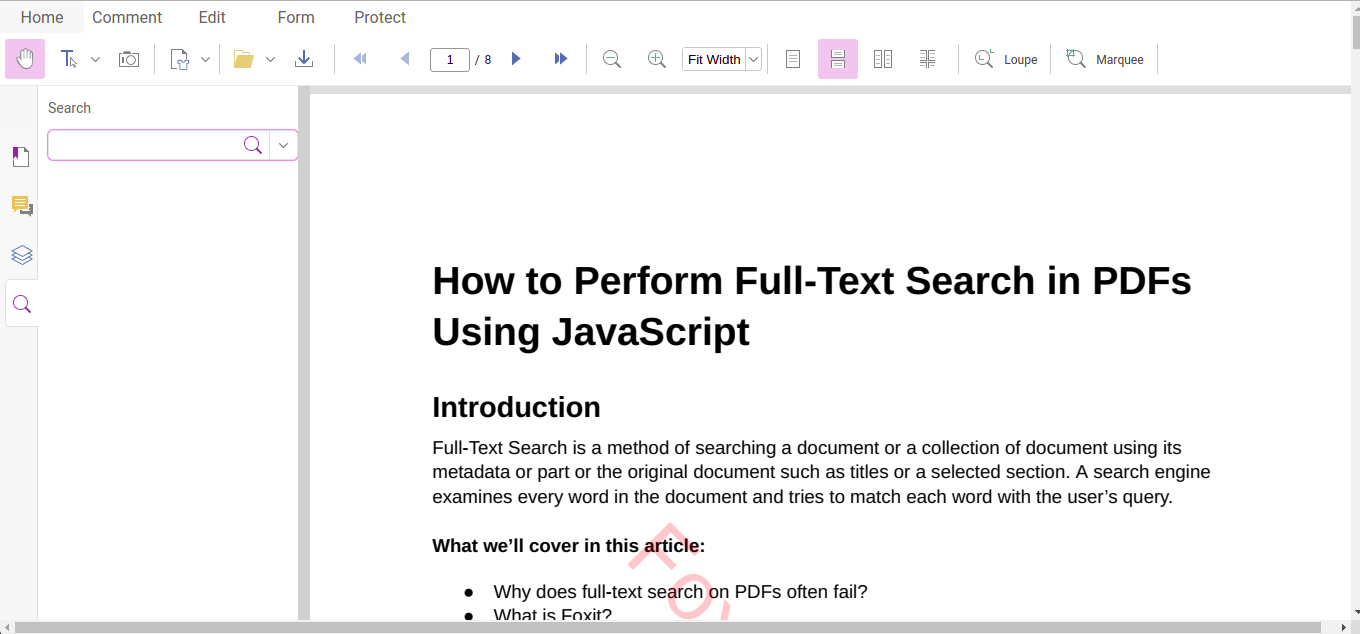Viewport: 1360px width, 634px height.
Task: Open a file from the folder icon
Action: pos(244,59)
